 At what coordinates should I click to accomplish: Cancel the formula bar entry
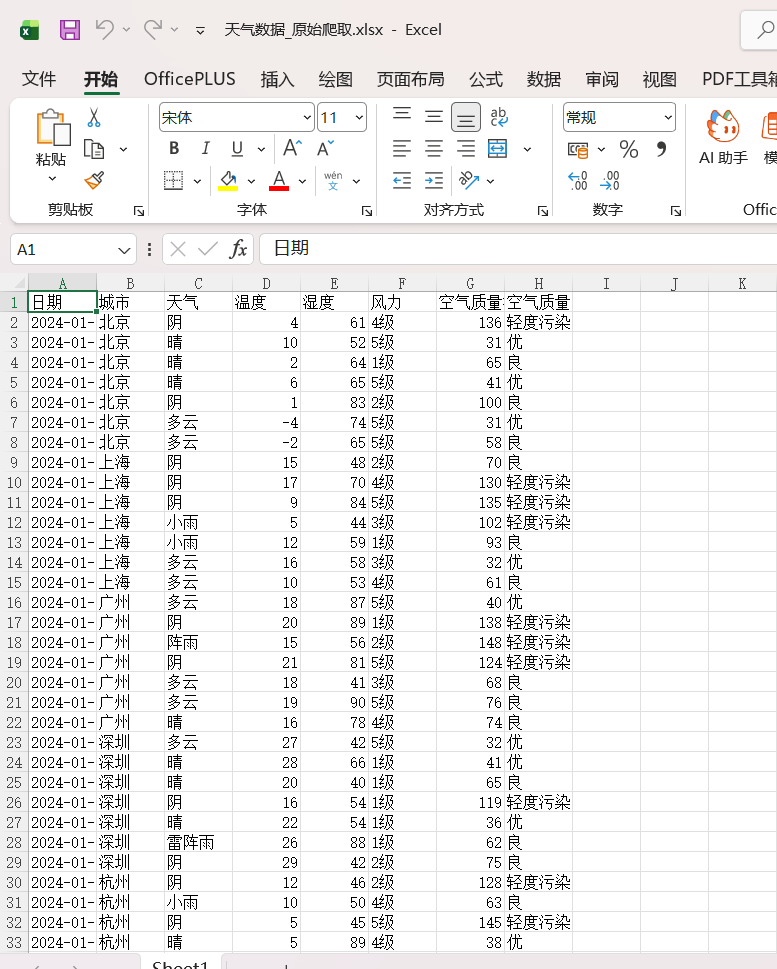tap(178, 249)
